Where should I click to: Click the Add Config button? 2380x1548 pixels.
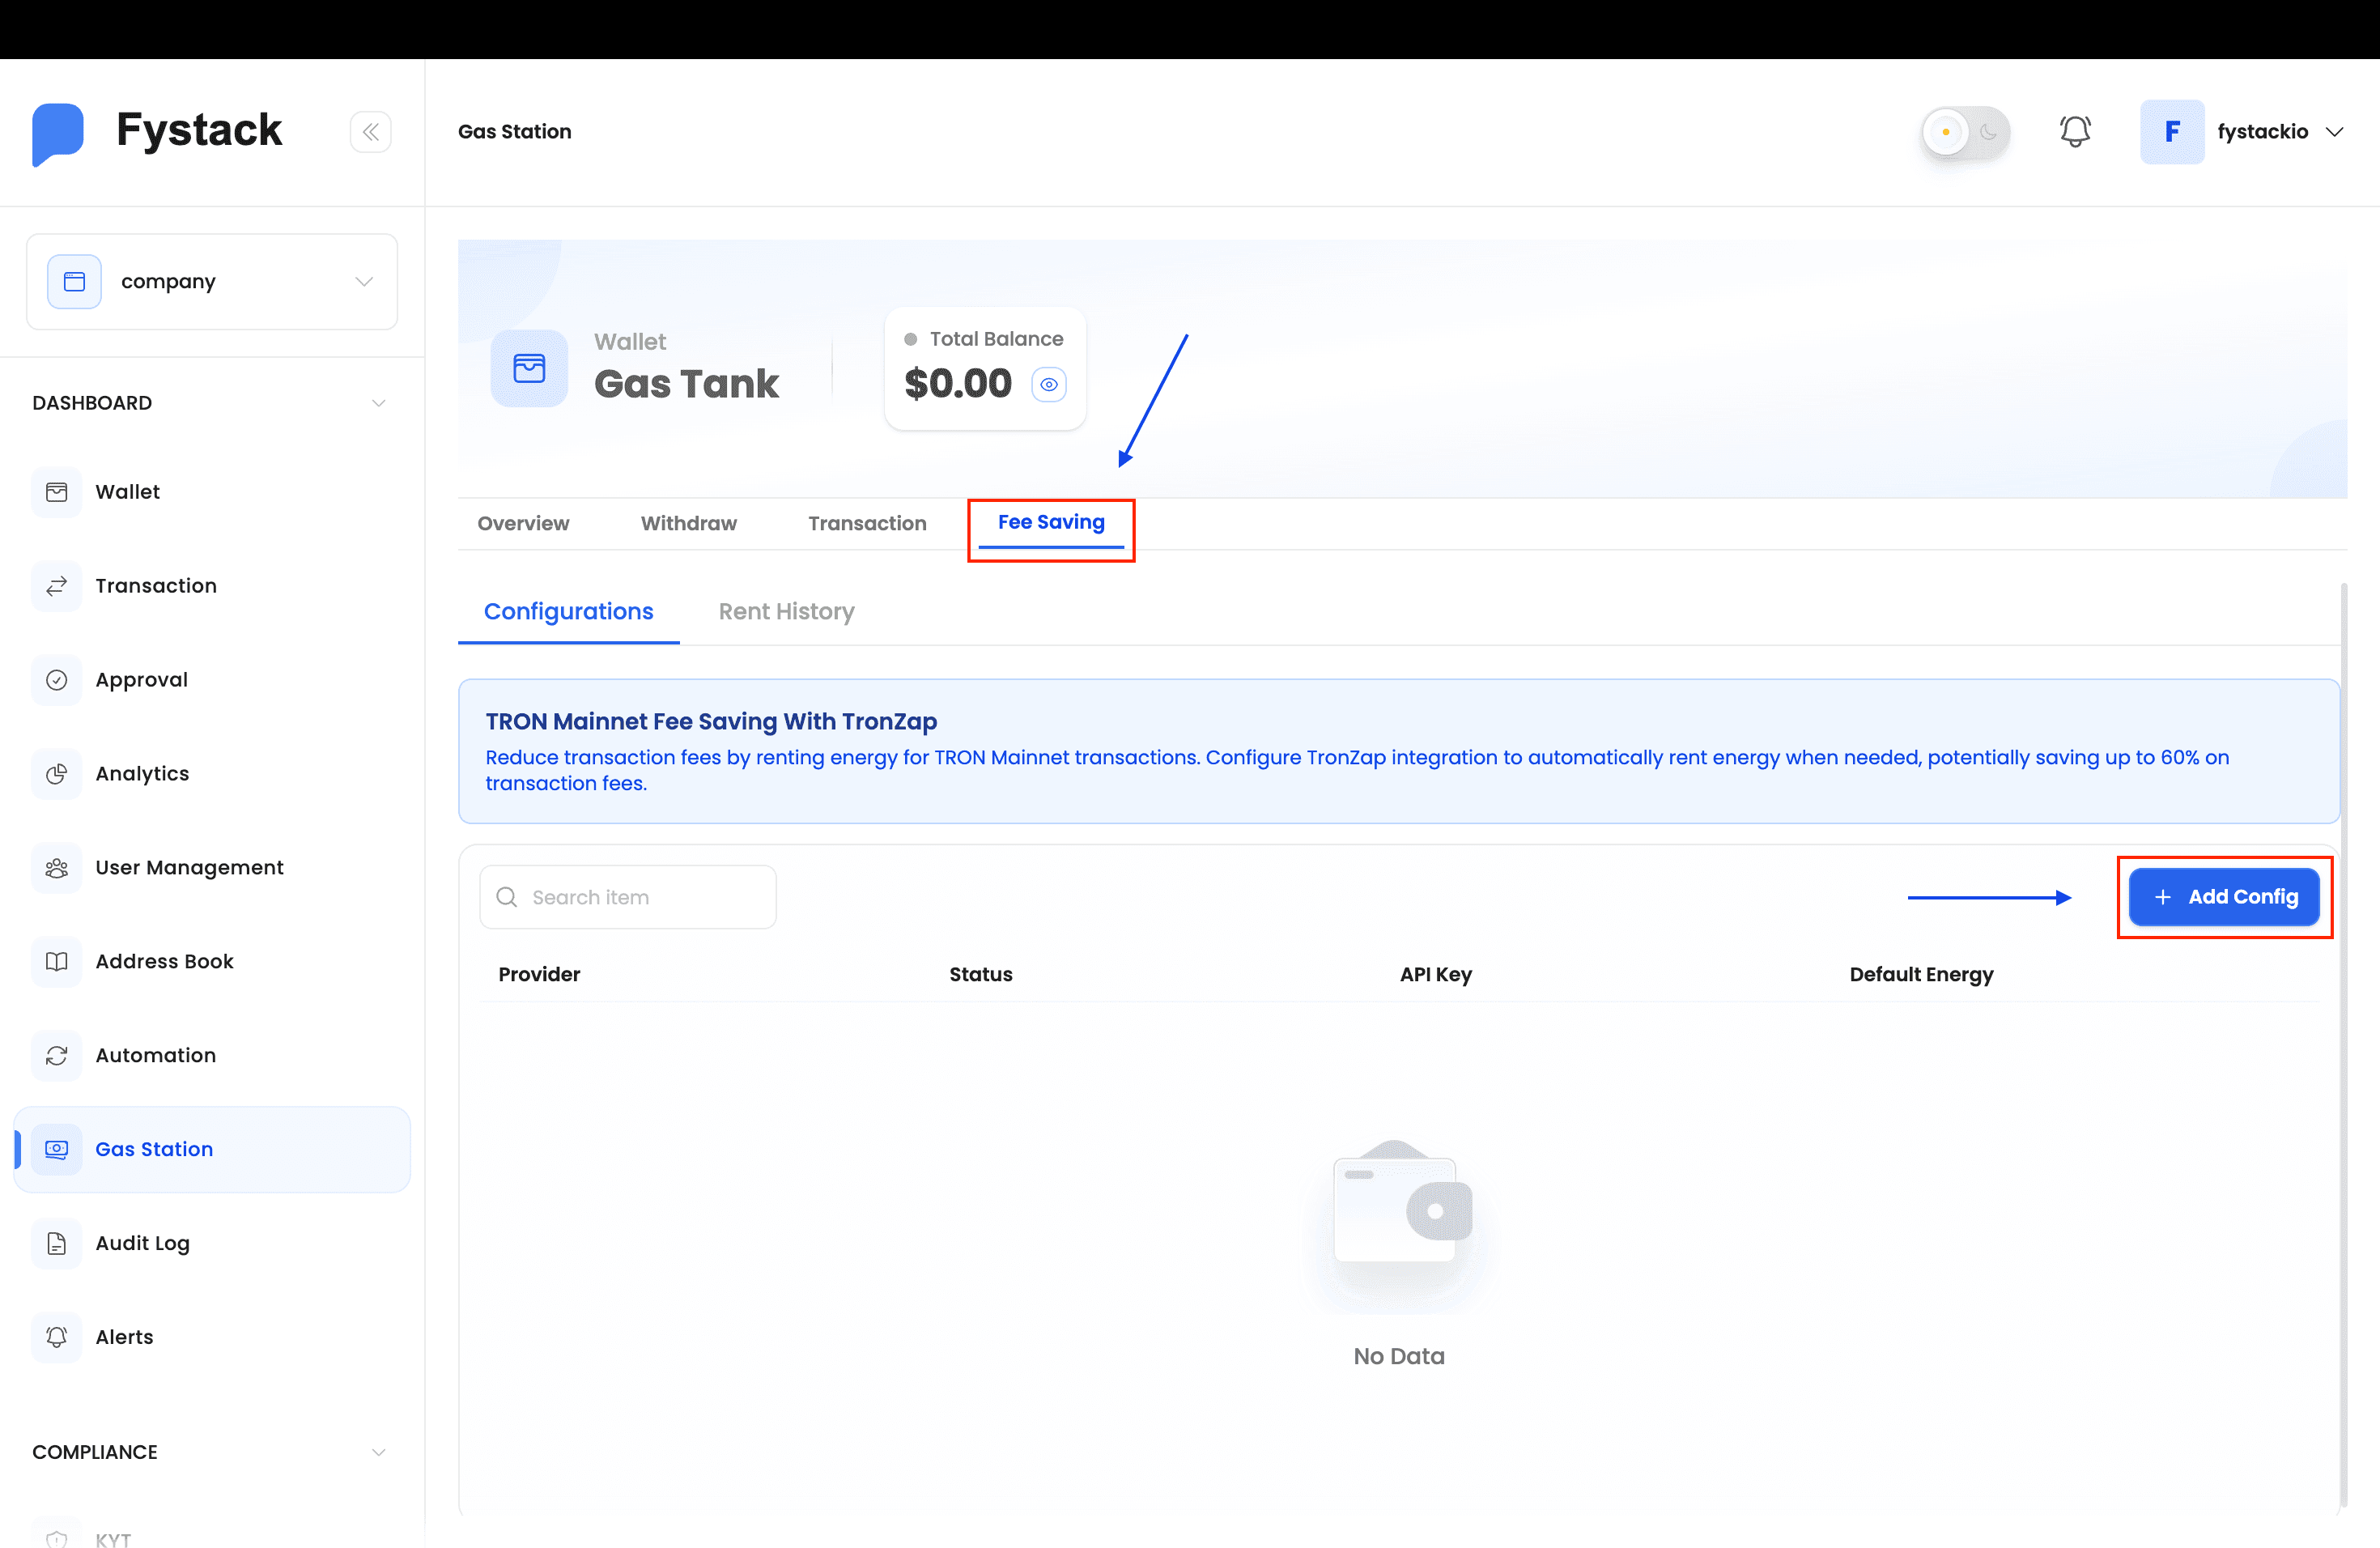(2224, 897)
